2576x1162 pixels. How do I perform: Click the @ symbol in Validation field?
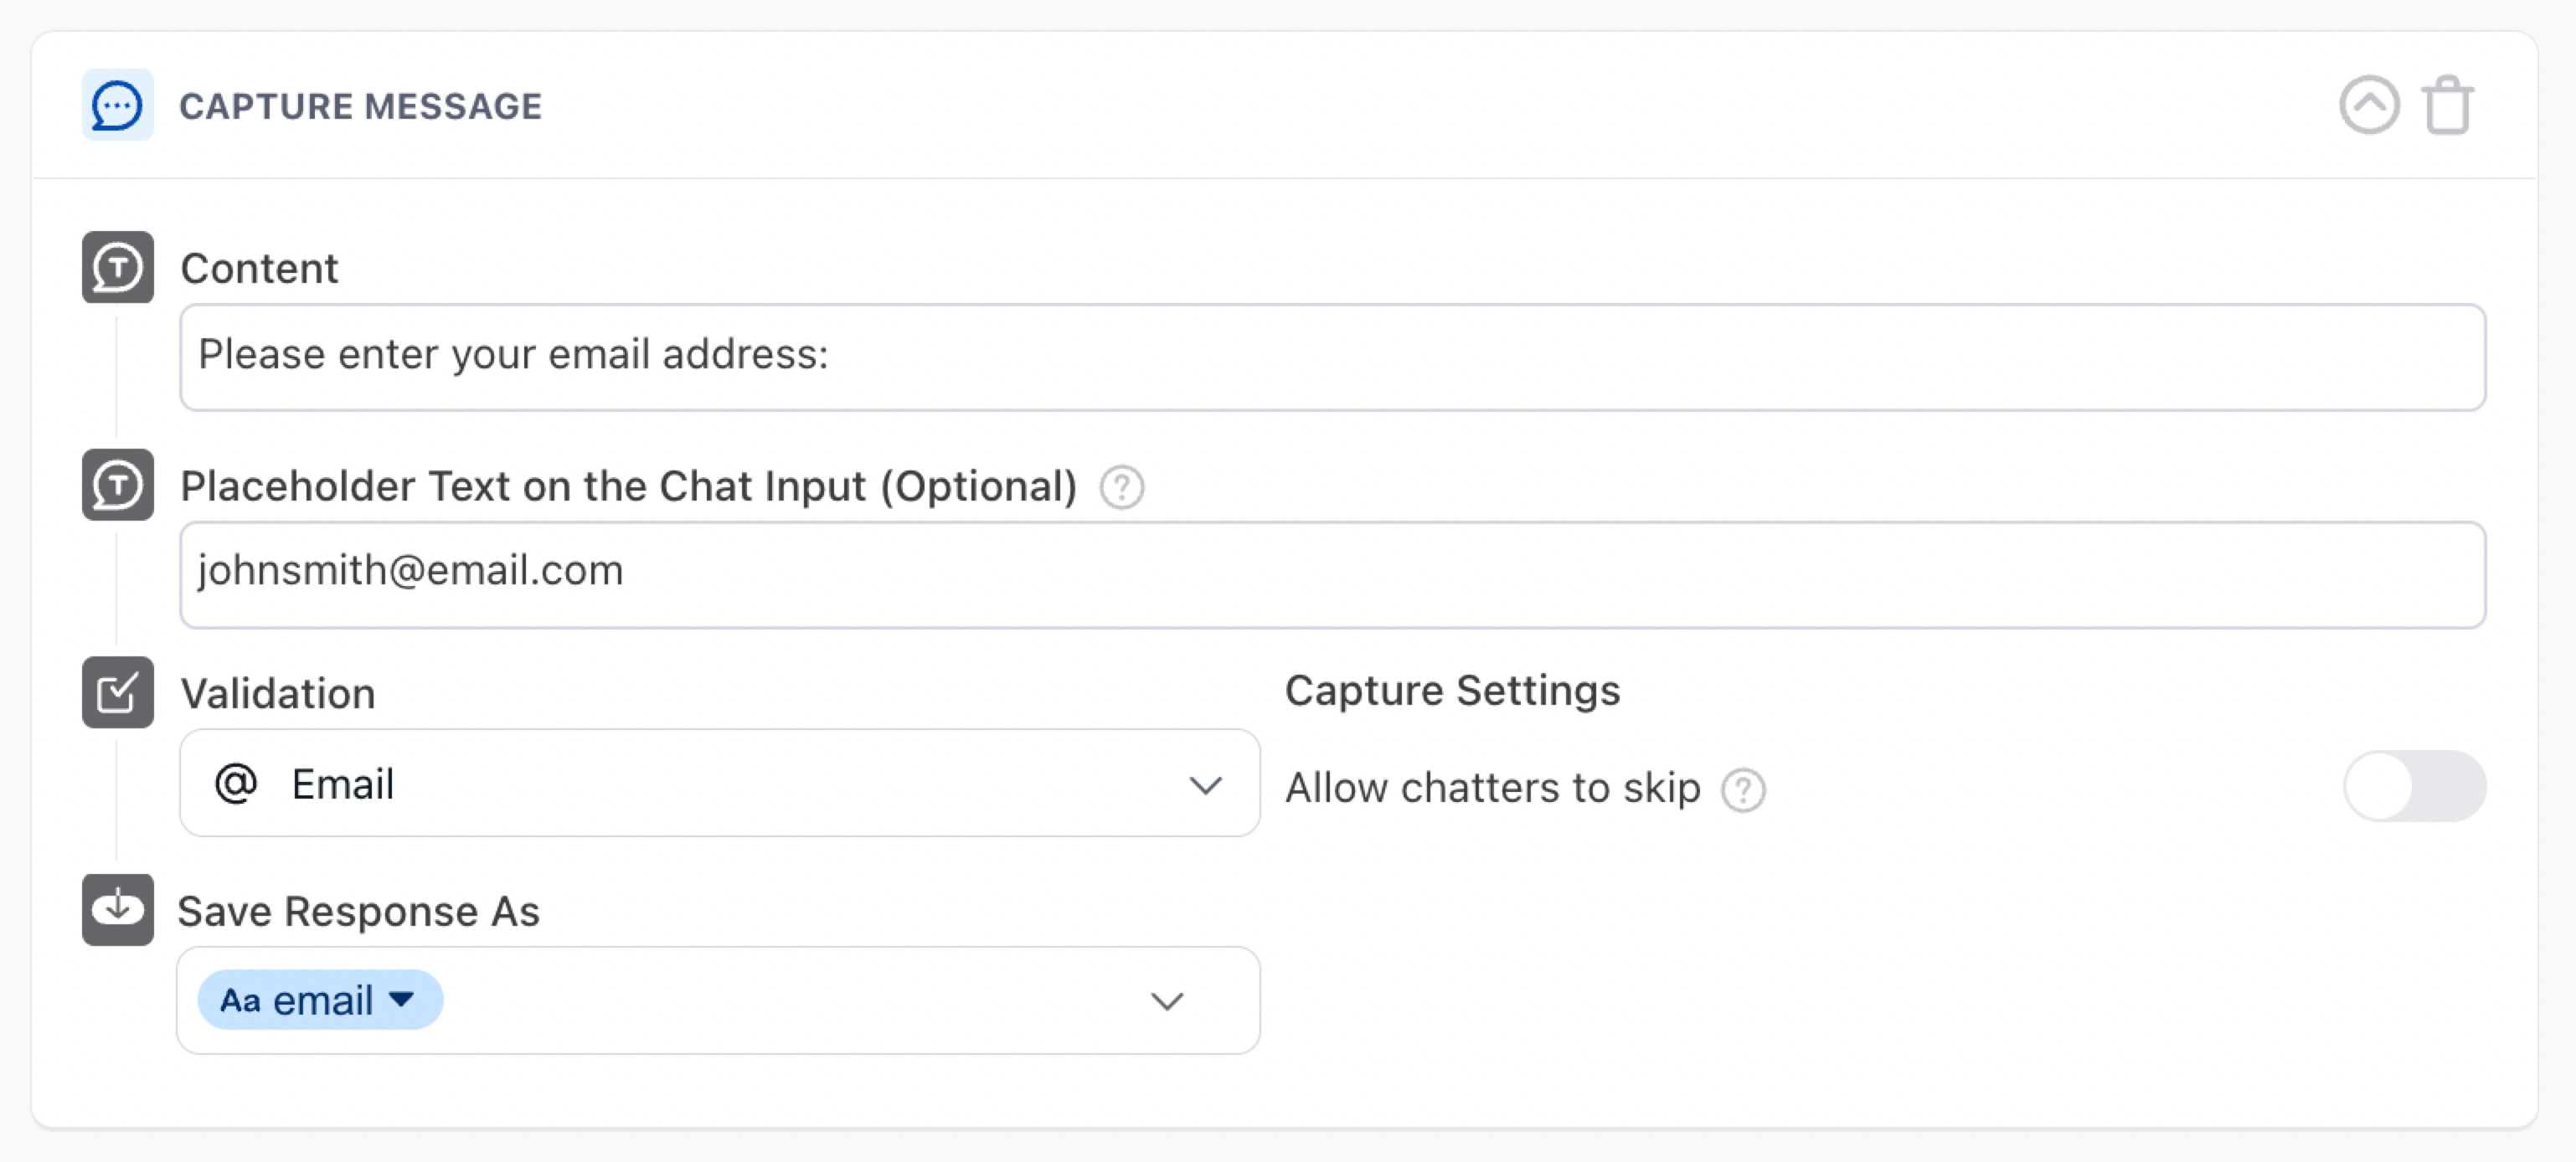[x=236, y=783]
